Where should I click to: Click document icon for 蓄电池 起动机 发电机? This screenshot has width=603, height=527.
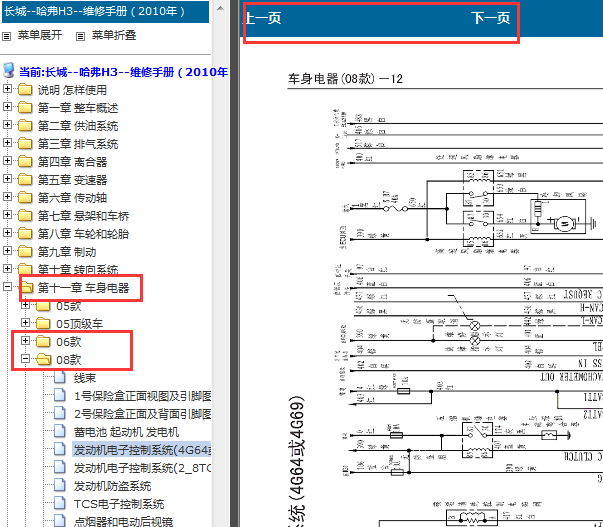pos(60,432)
